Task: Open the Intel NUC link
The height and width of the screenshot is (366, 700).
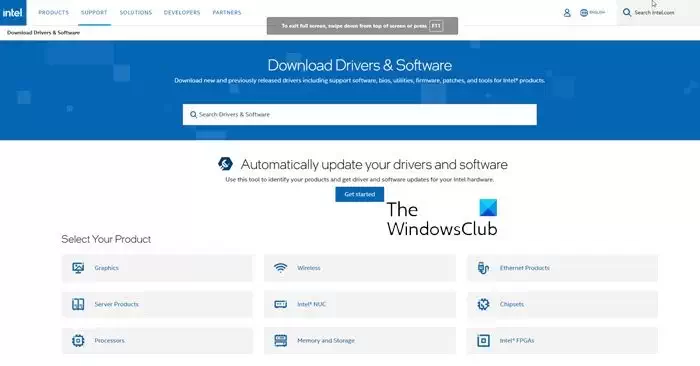Action: (359, 304)
